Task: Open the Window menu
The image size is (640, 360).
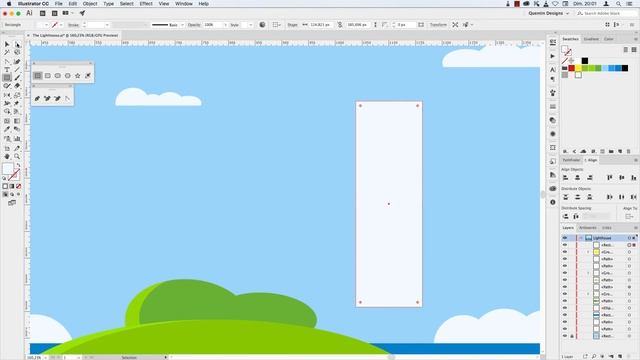Action: click(184, 4)
